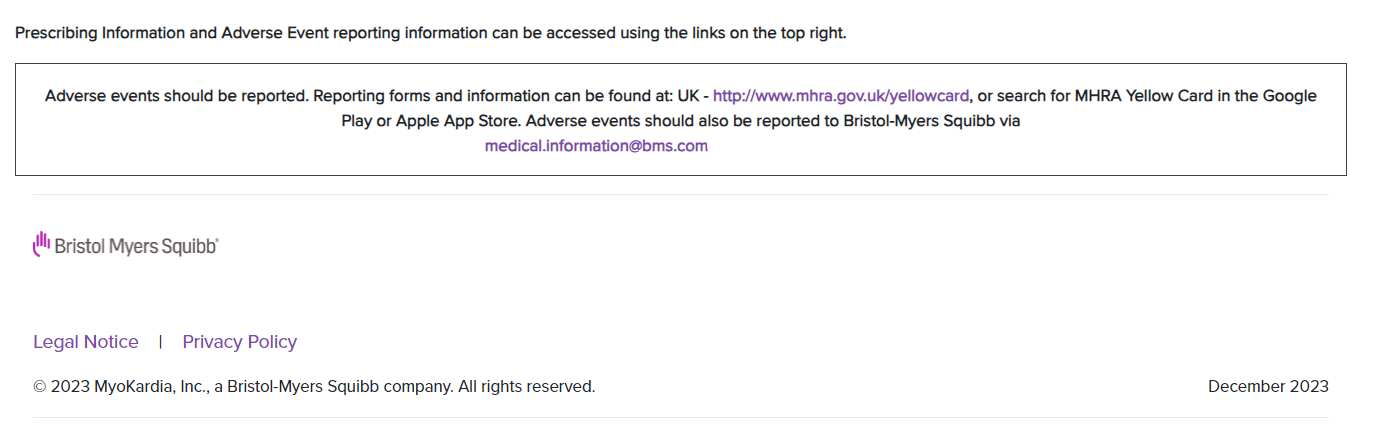The width and height of the screenshot is (1375, 445).
Task: Open the medical.information@bms.com email link
Action: pos(596,146)
